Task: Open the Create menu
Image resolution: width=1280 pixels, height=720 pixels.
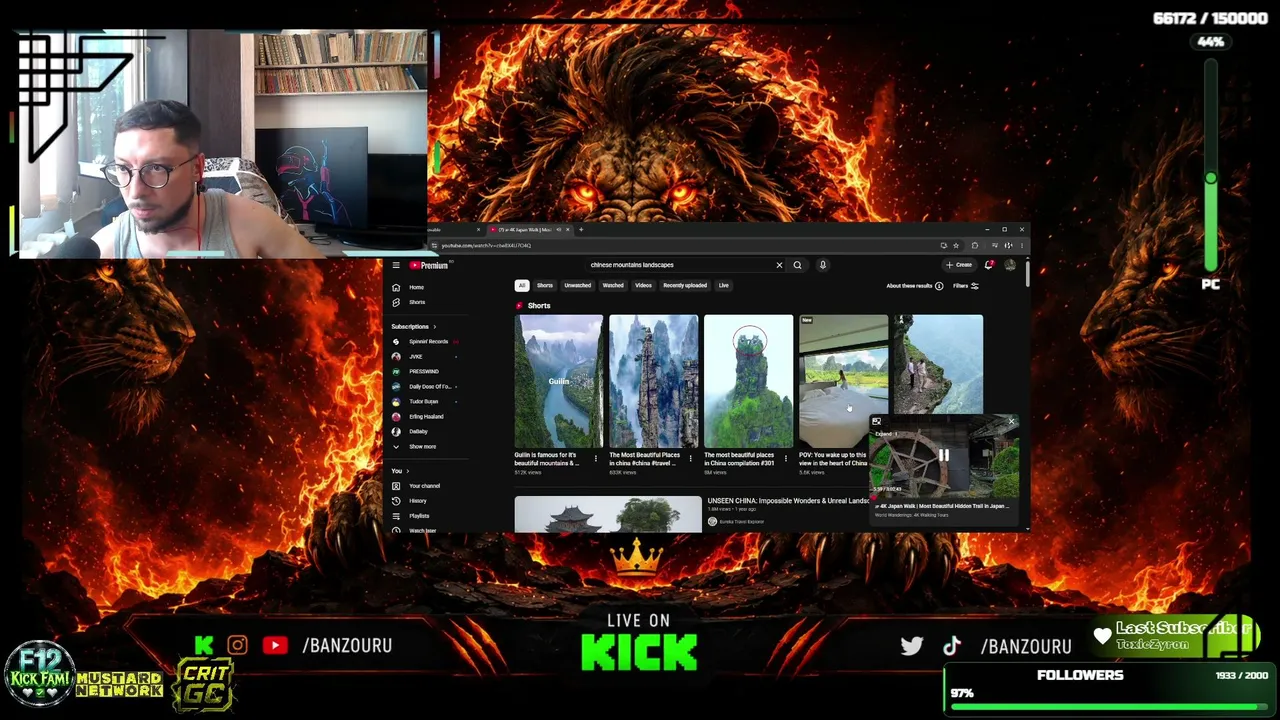Action: (959, 265)
